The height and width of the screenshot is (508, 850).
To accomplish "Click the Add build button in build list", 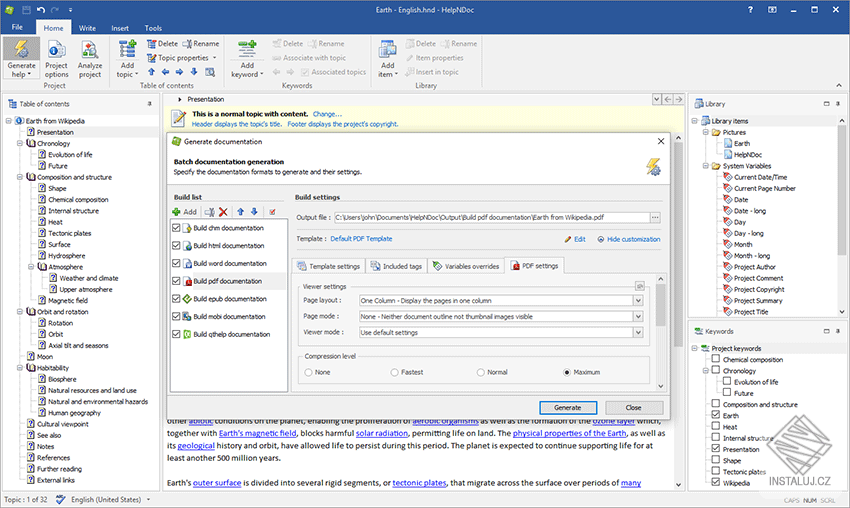I will point(185,212).
